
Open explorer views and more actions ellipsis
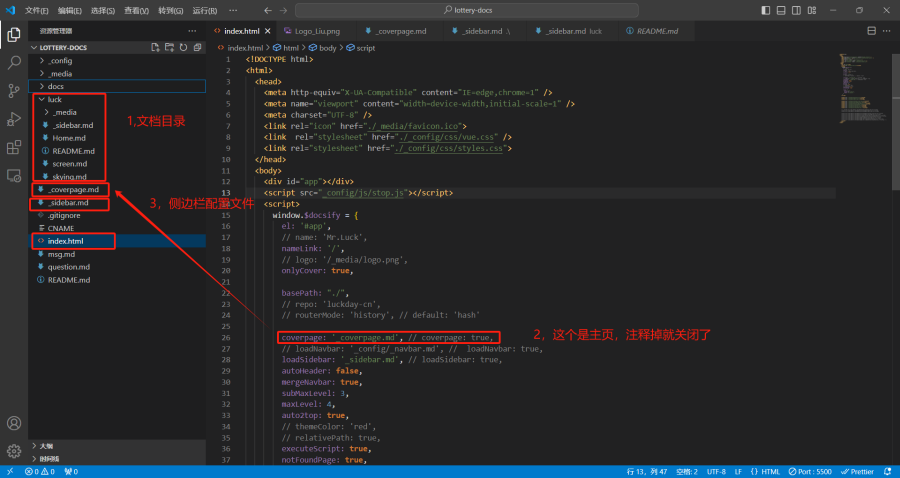(x=192, y=31)
